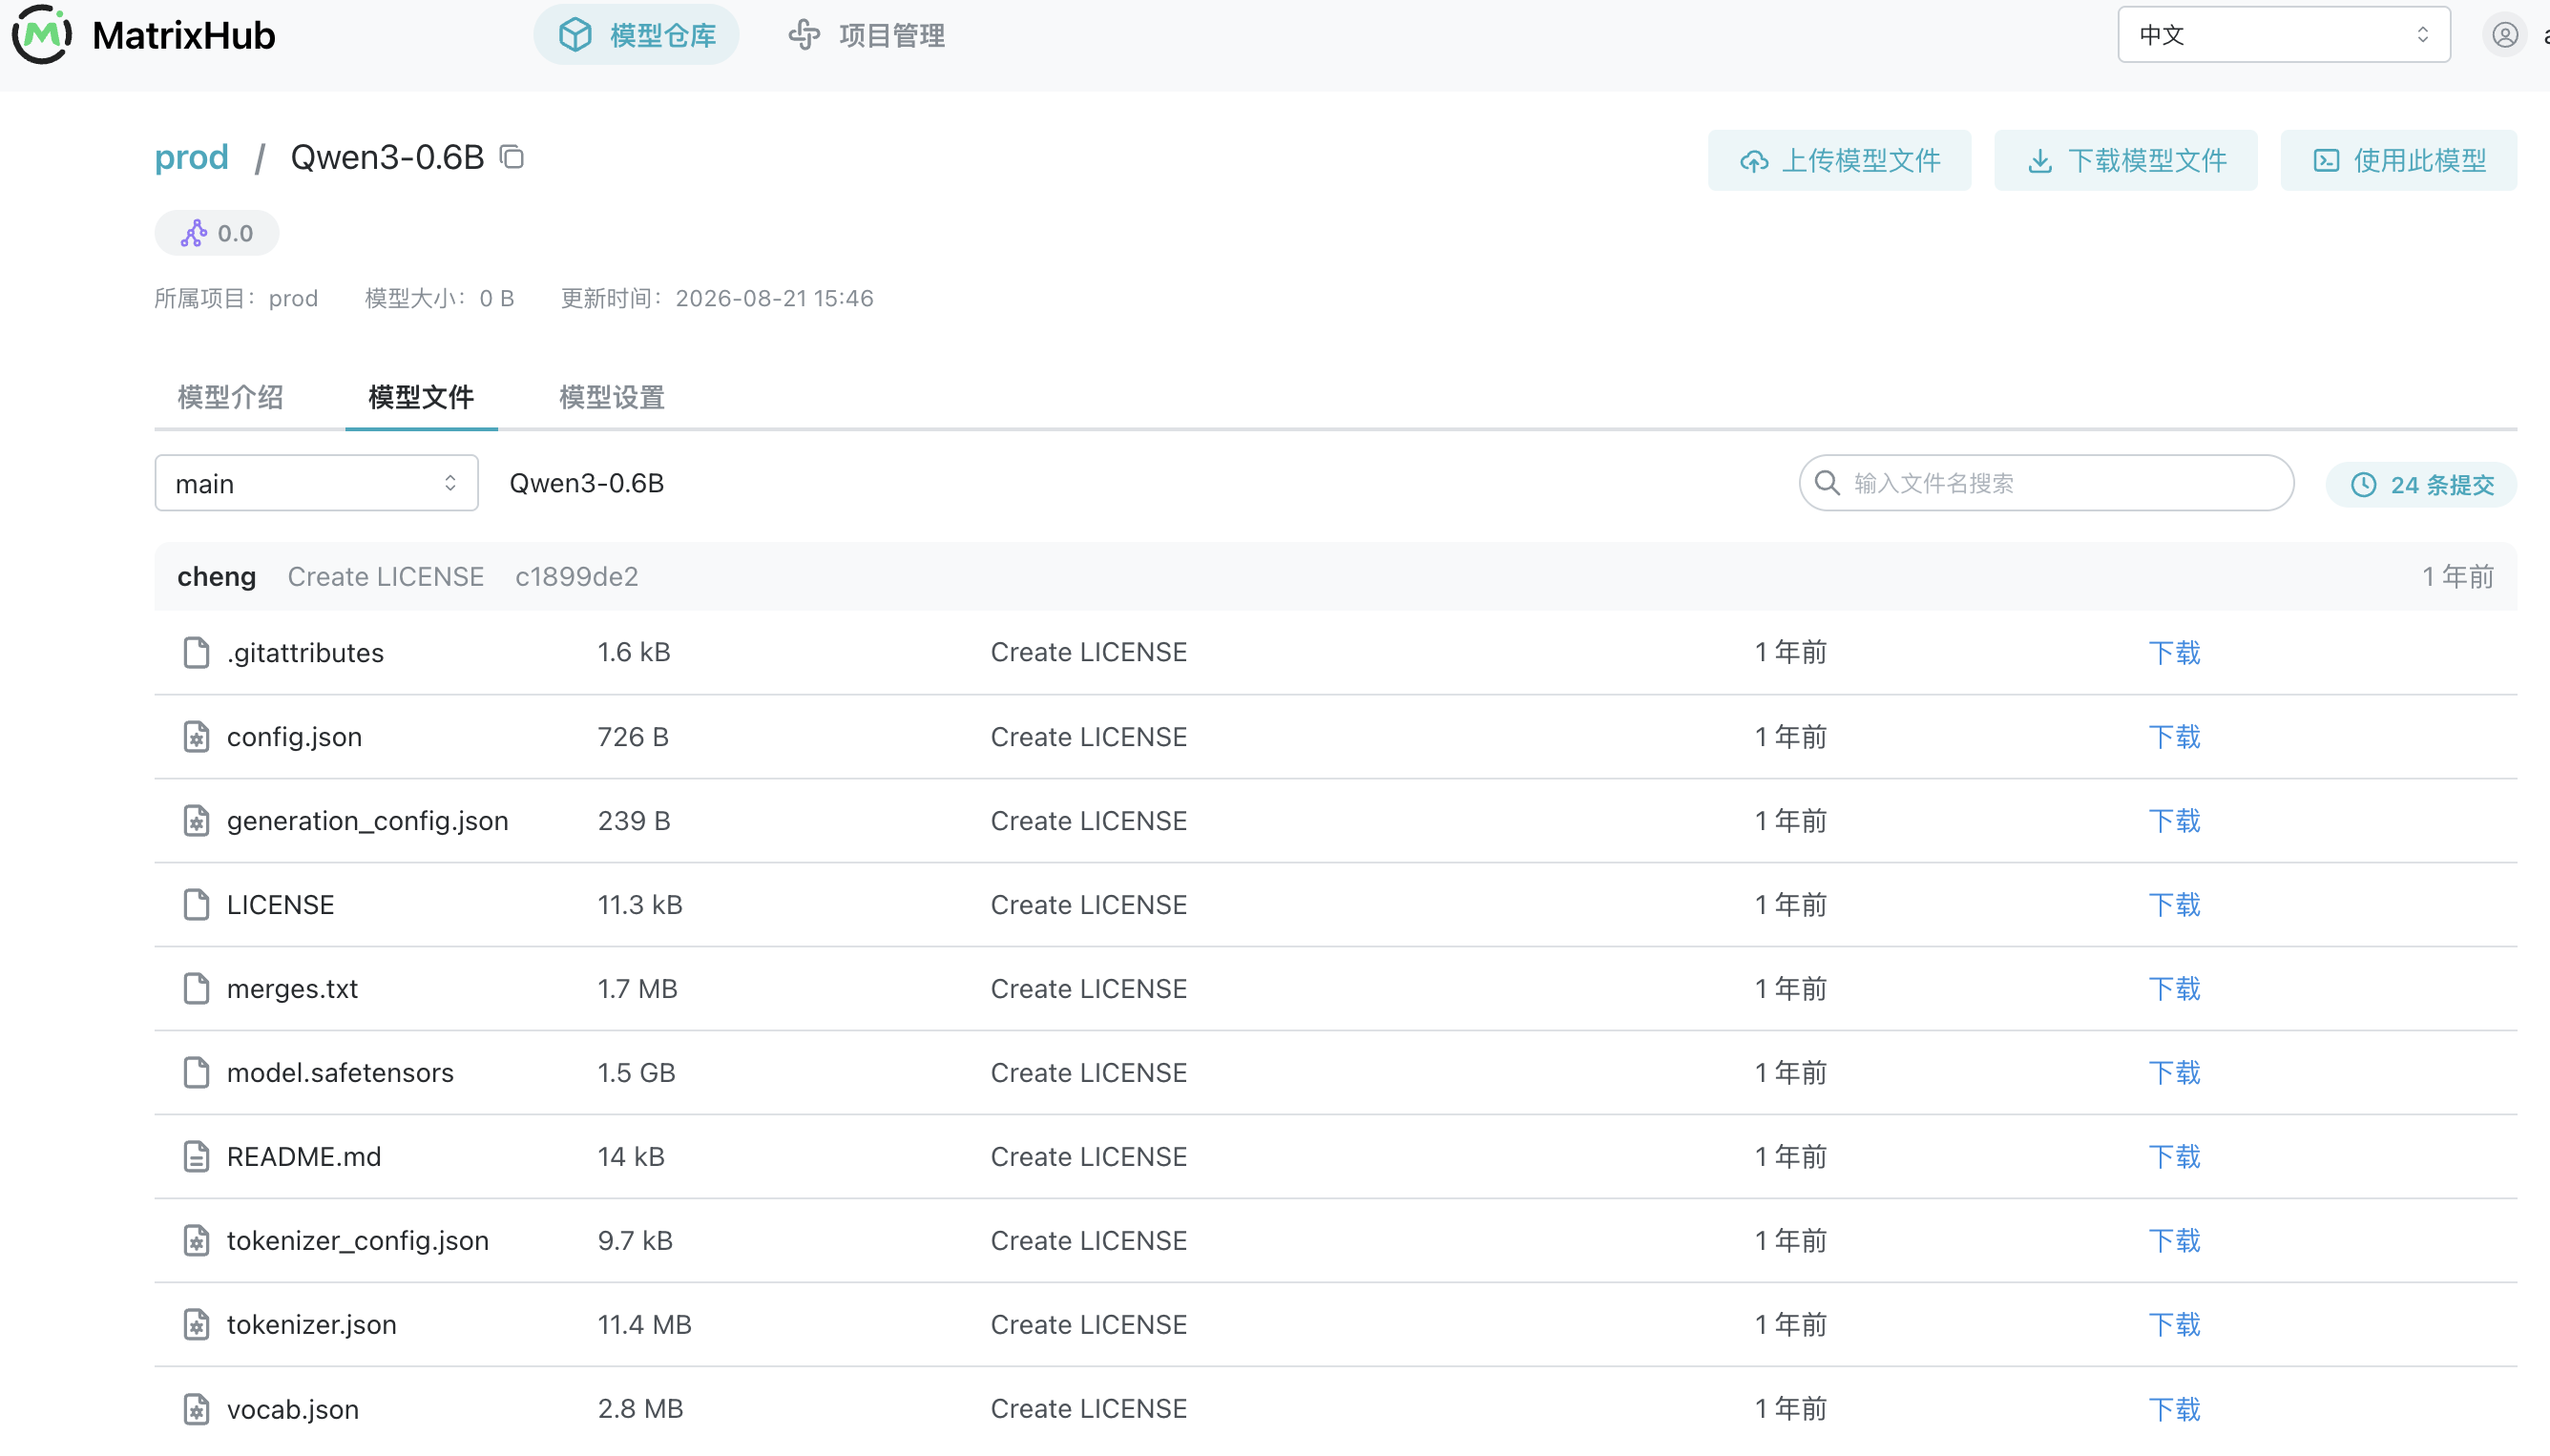Copy the Qwen3-0.6B model name
Viewport: 2550px width, 1456px height.
[x=512, y=157]
